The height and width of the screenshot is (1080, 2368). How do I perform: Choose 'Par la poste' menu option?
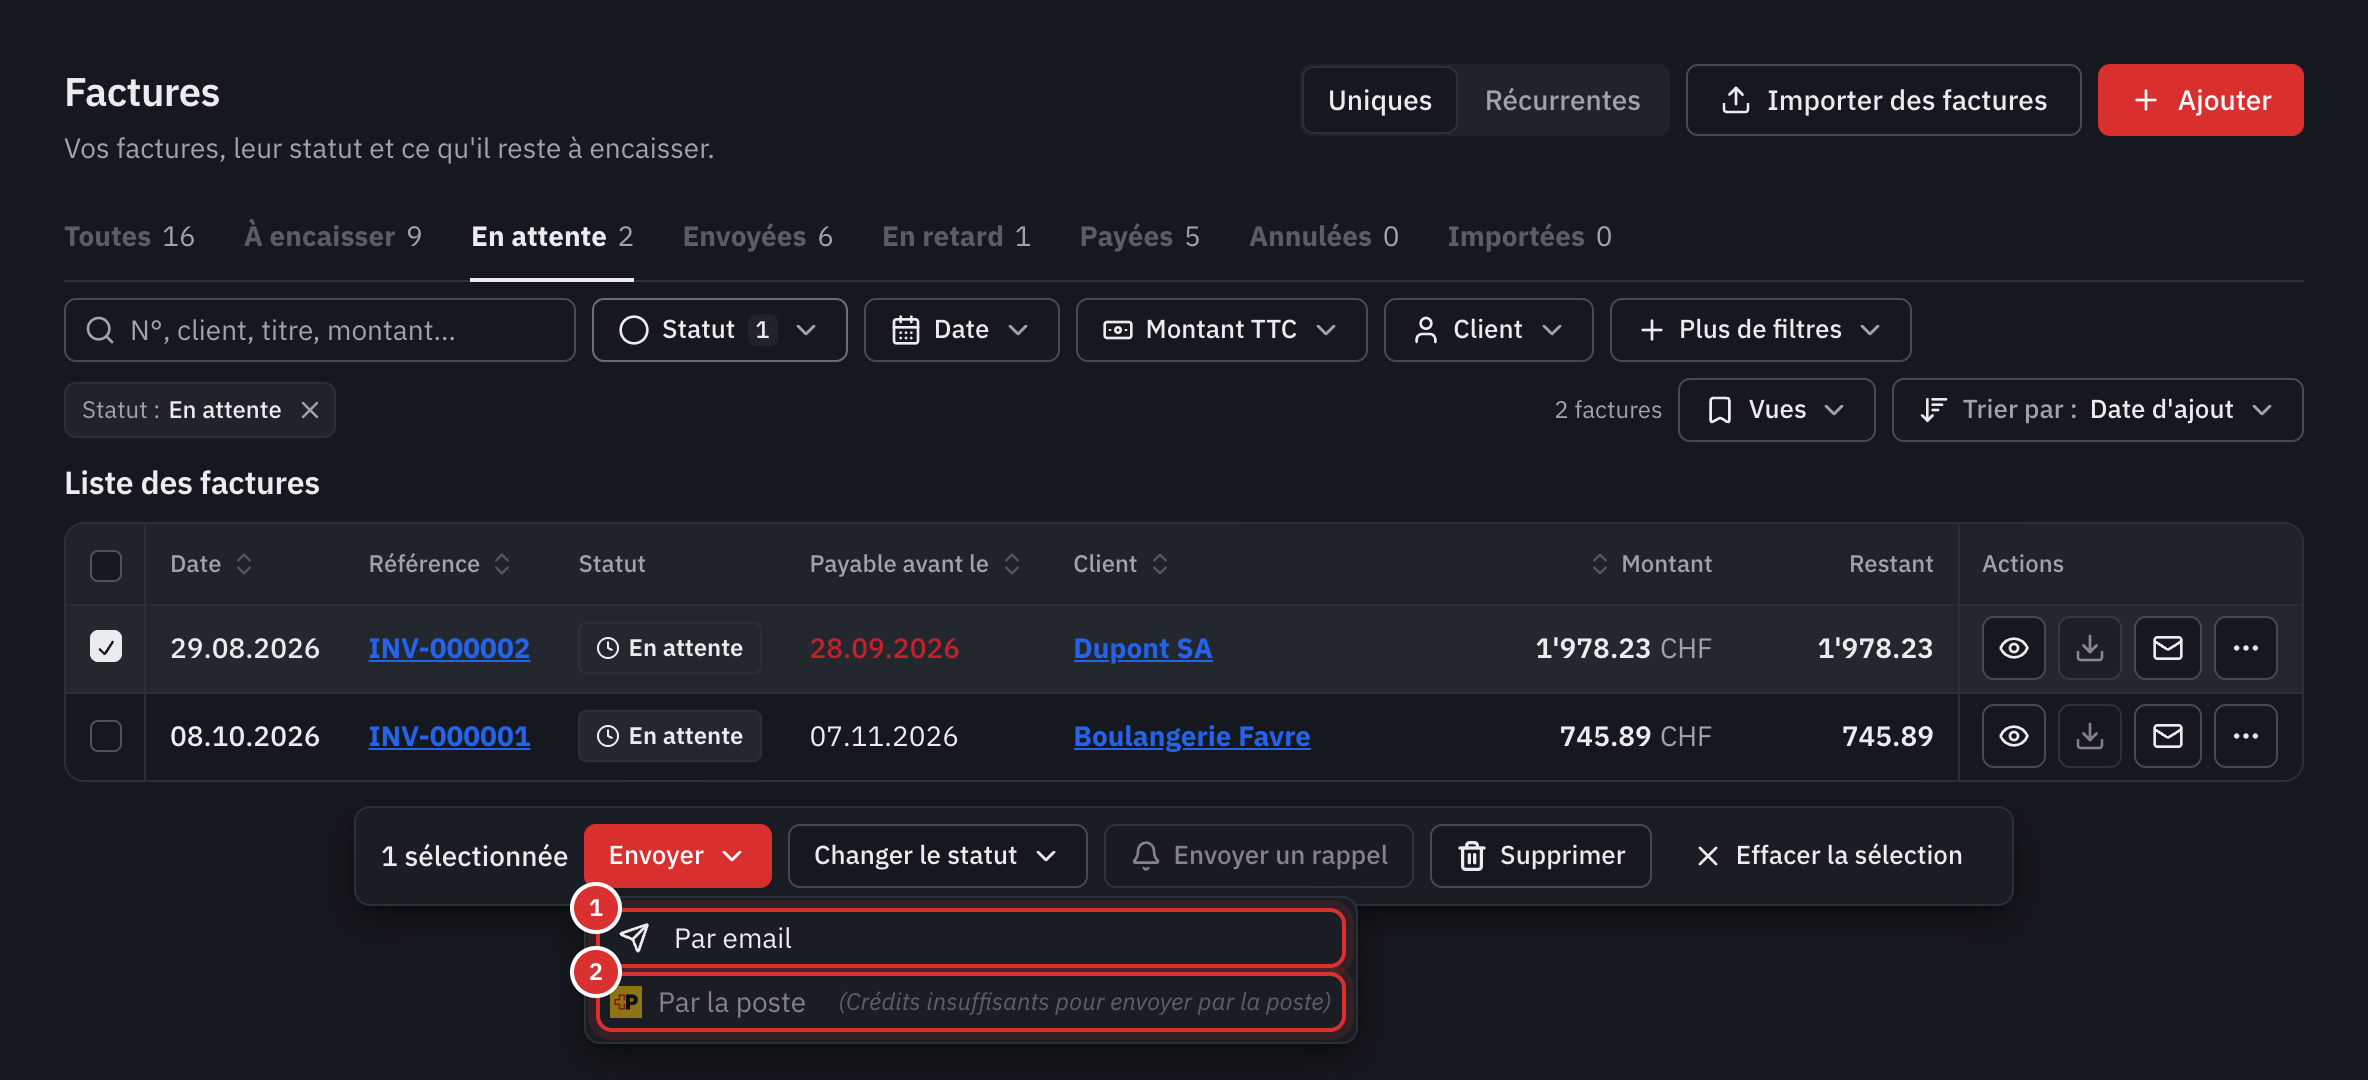(x=970, y=1002)
